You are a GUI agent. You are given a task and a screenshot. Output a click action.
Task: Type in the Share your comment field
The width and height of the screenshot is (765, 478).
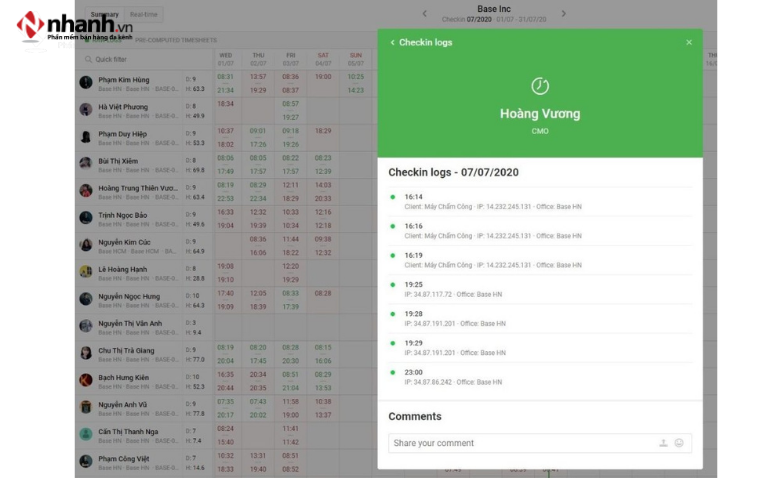520,443
